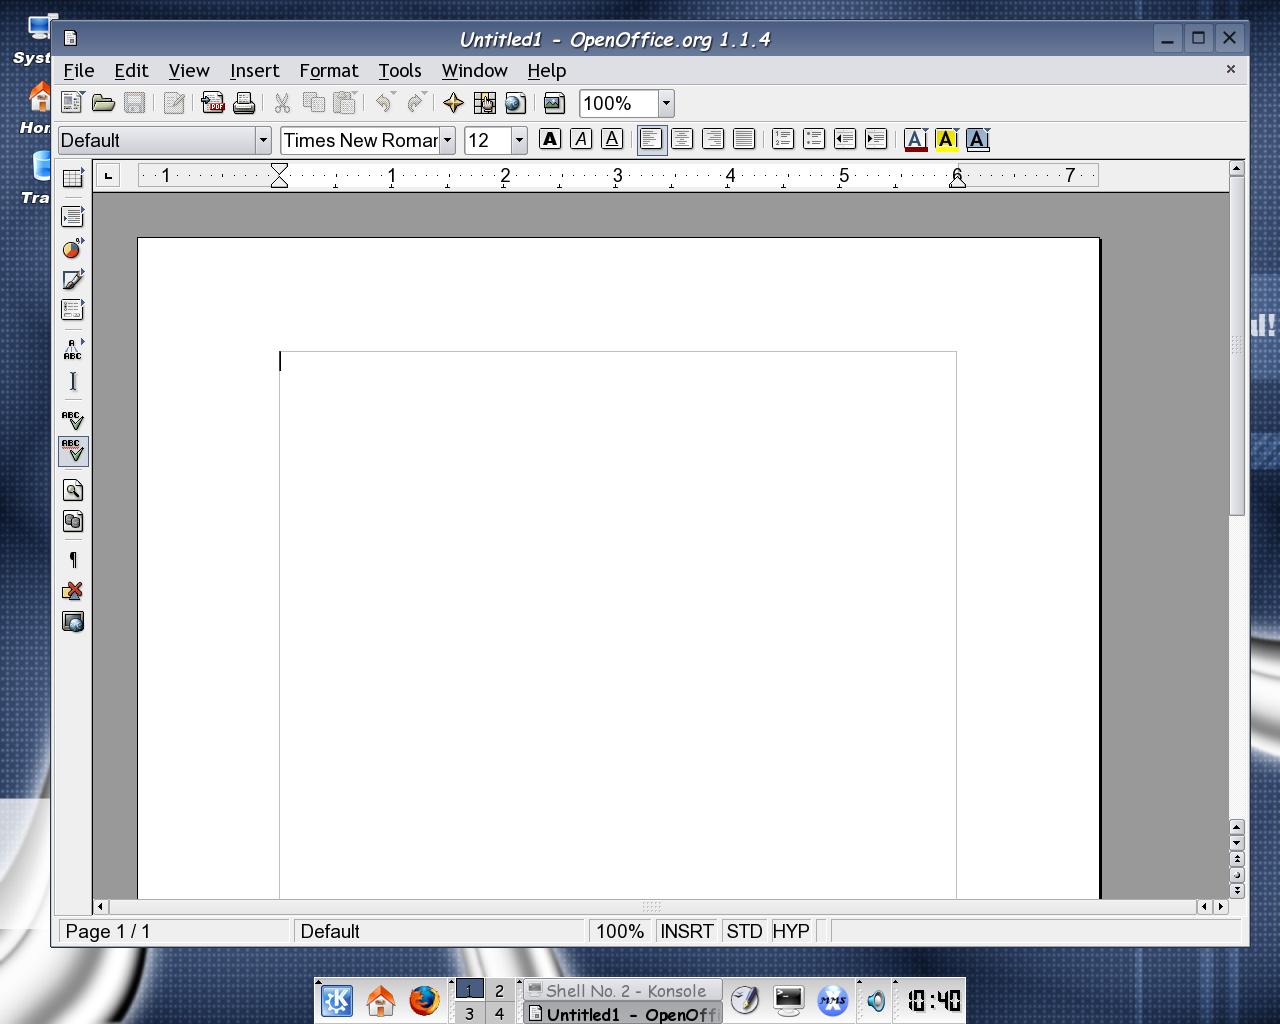Open Find and Replace magnifier icon

(73, 490)
